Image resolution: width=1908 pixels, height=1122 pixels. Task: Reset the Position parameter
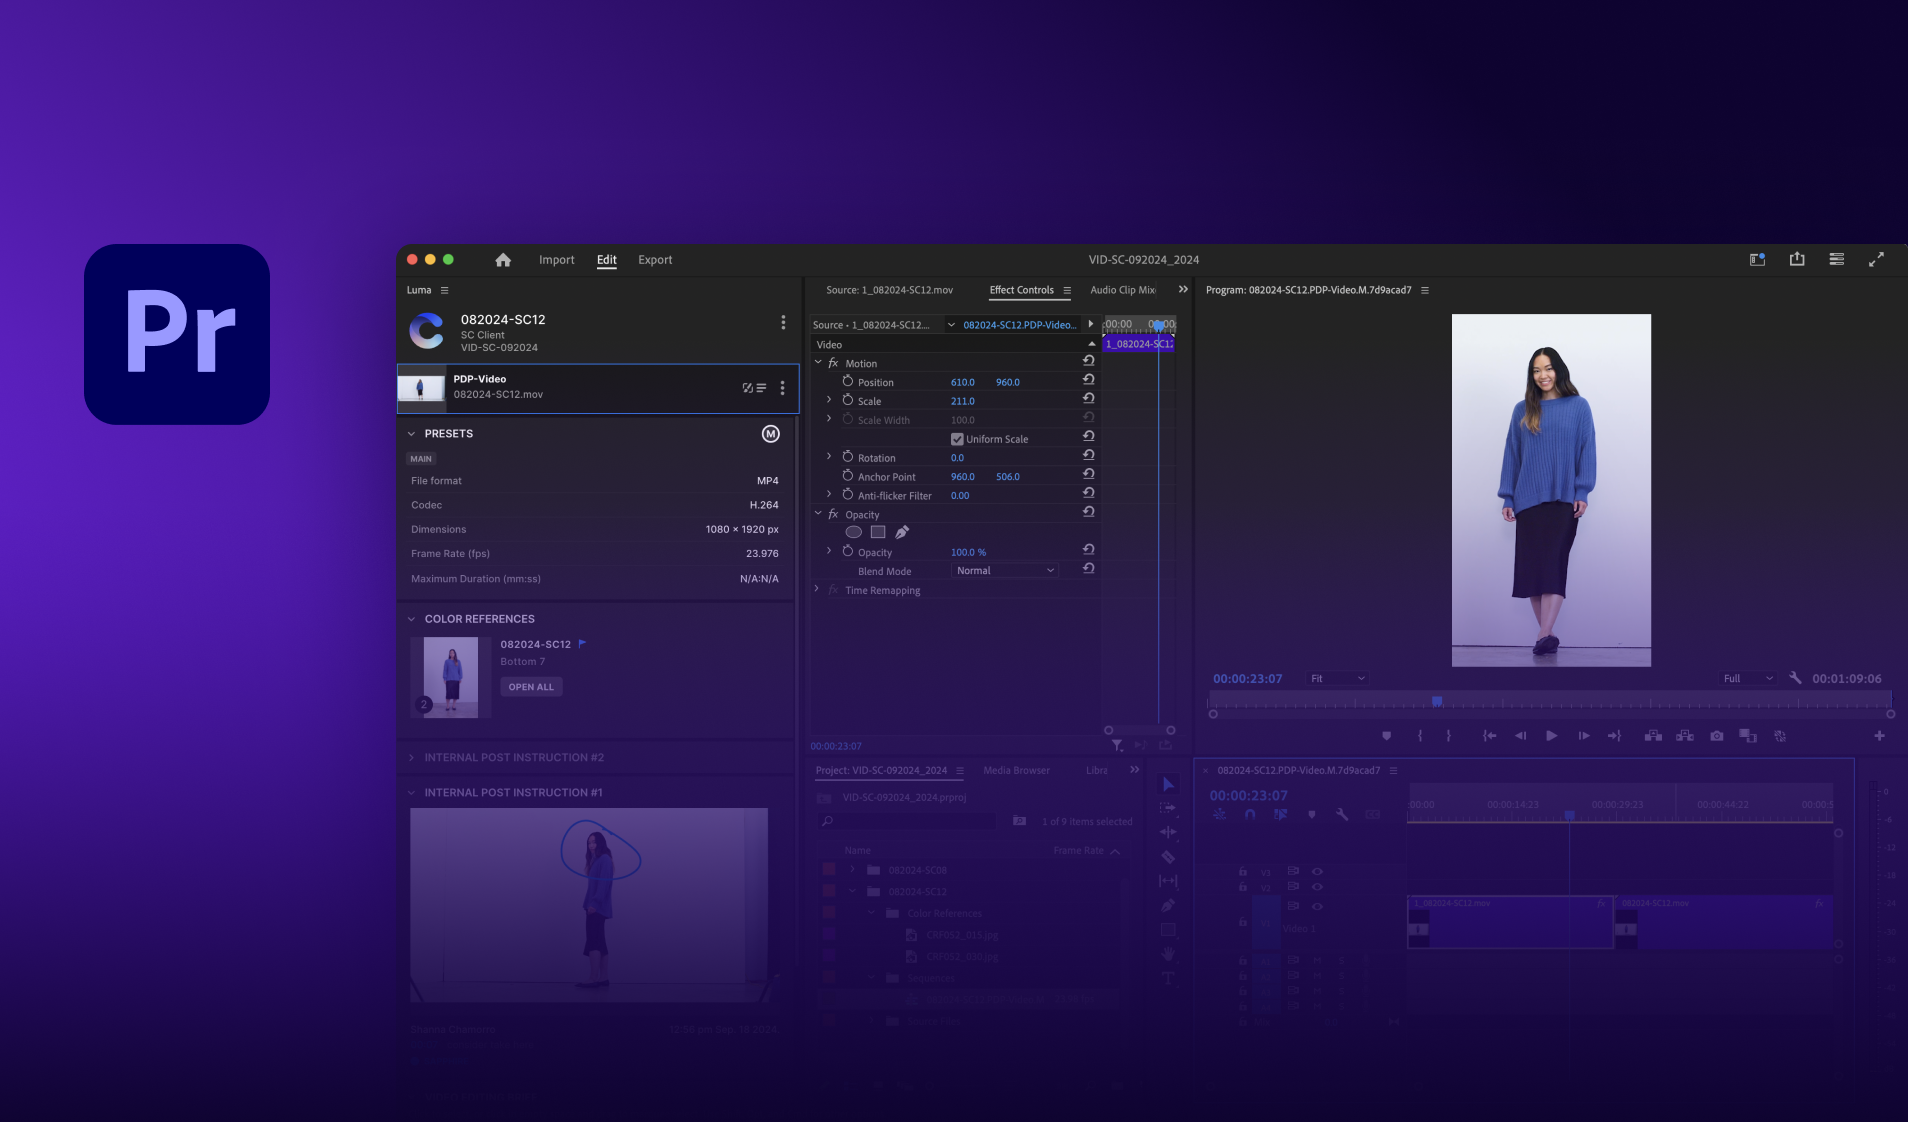pyautogui.click(x=1088, y=380)
